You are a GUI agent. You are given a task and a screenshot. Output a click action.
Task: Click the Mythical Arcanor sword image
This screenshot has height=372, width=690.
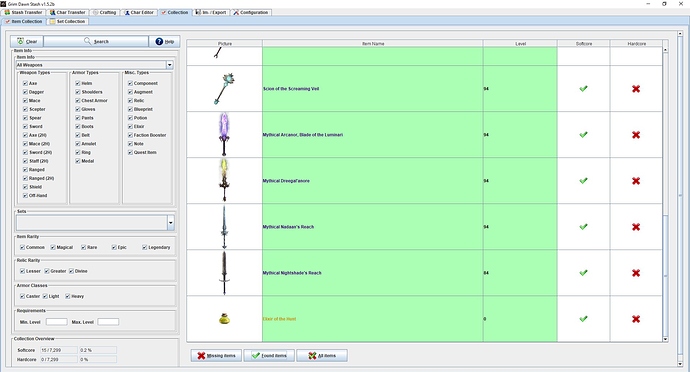[x=224, y=134]
